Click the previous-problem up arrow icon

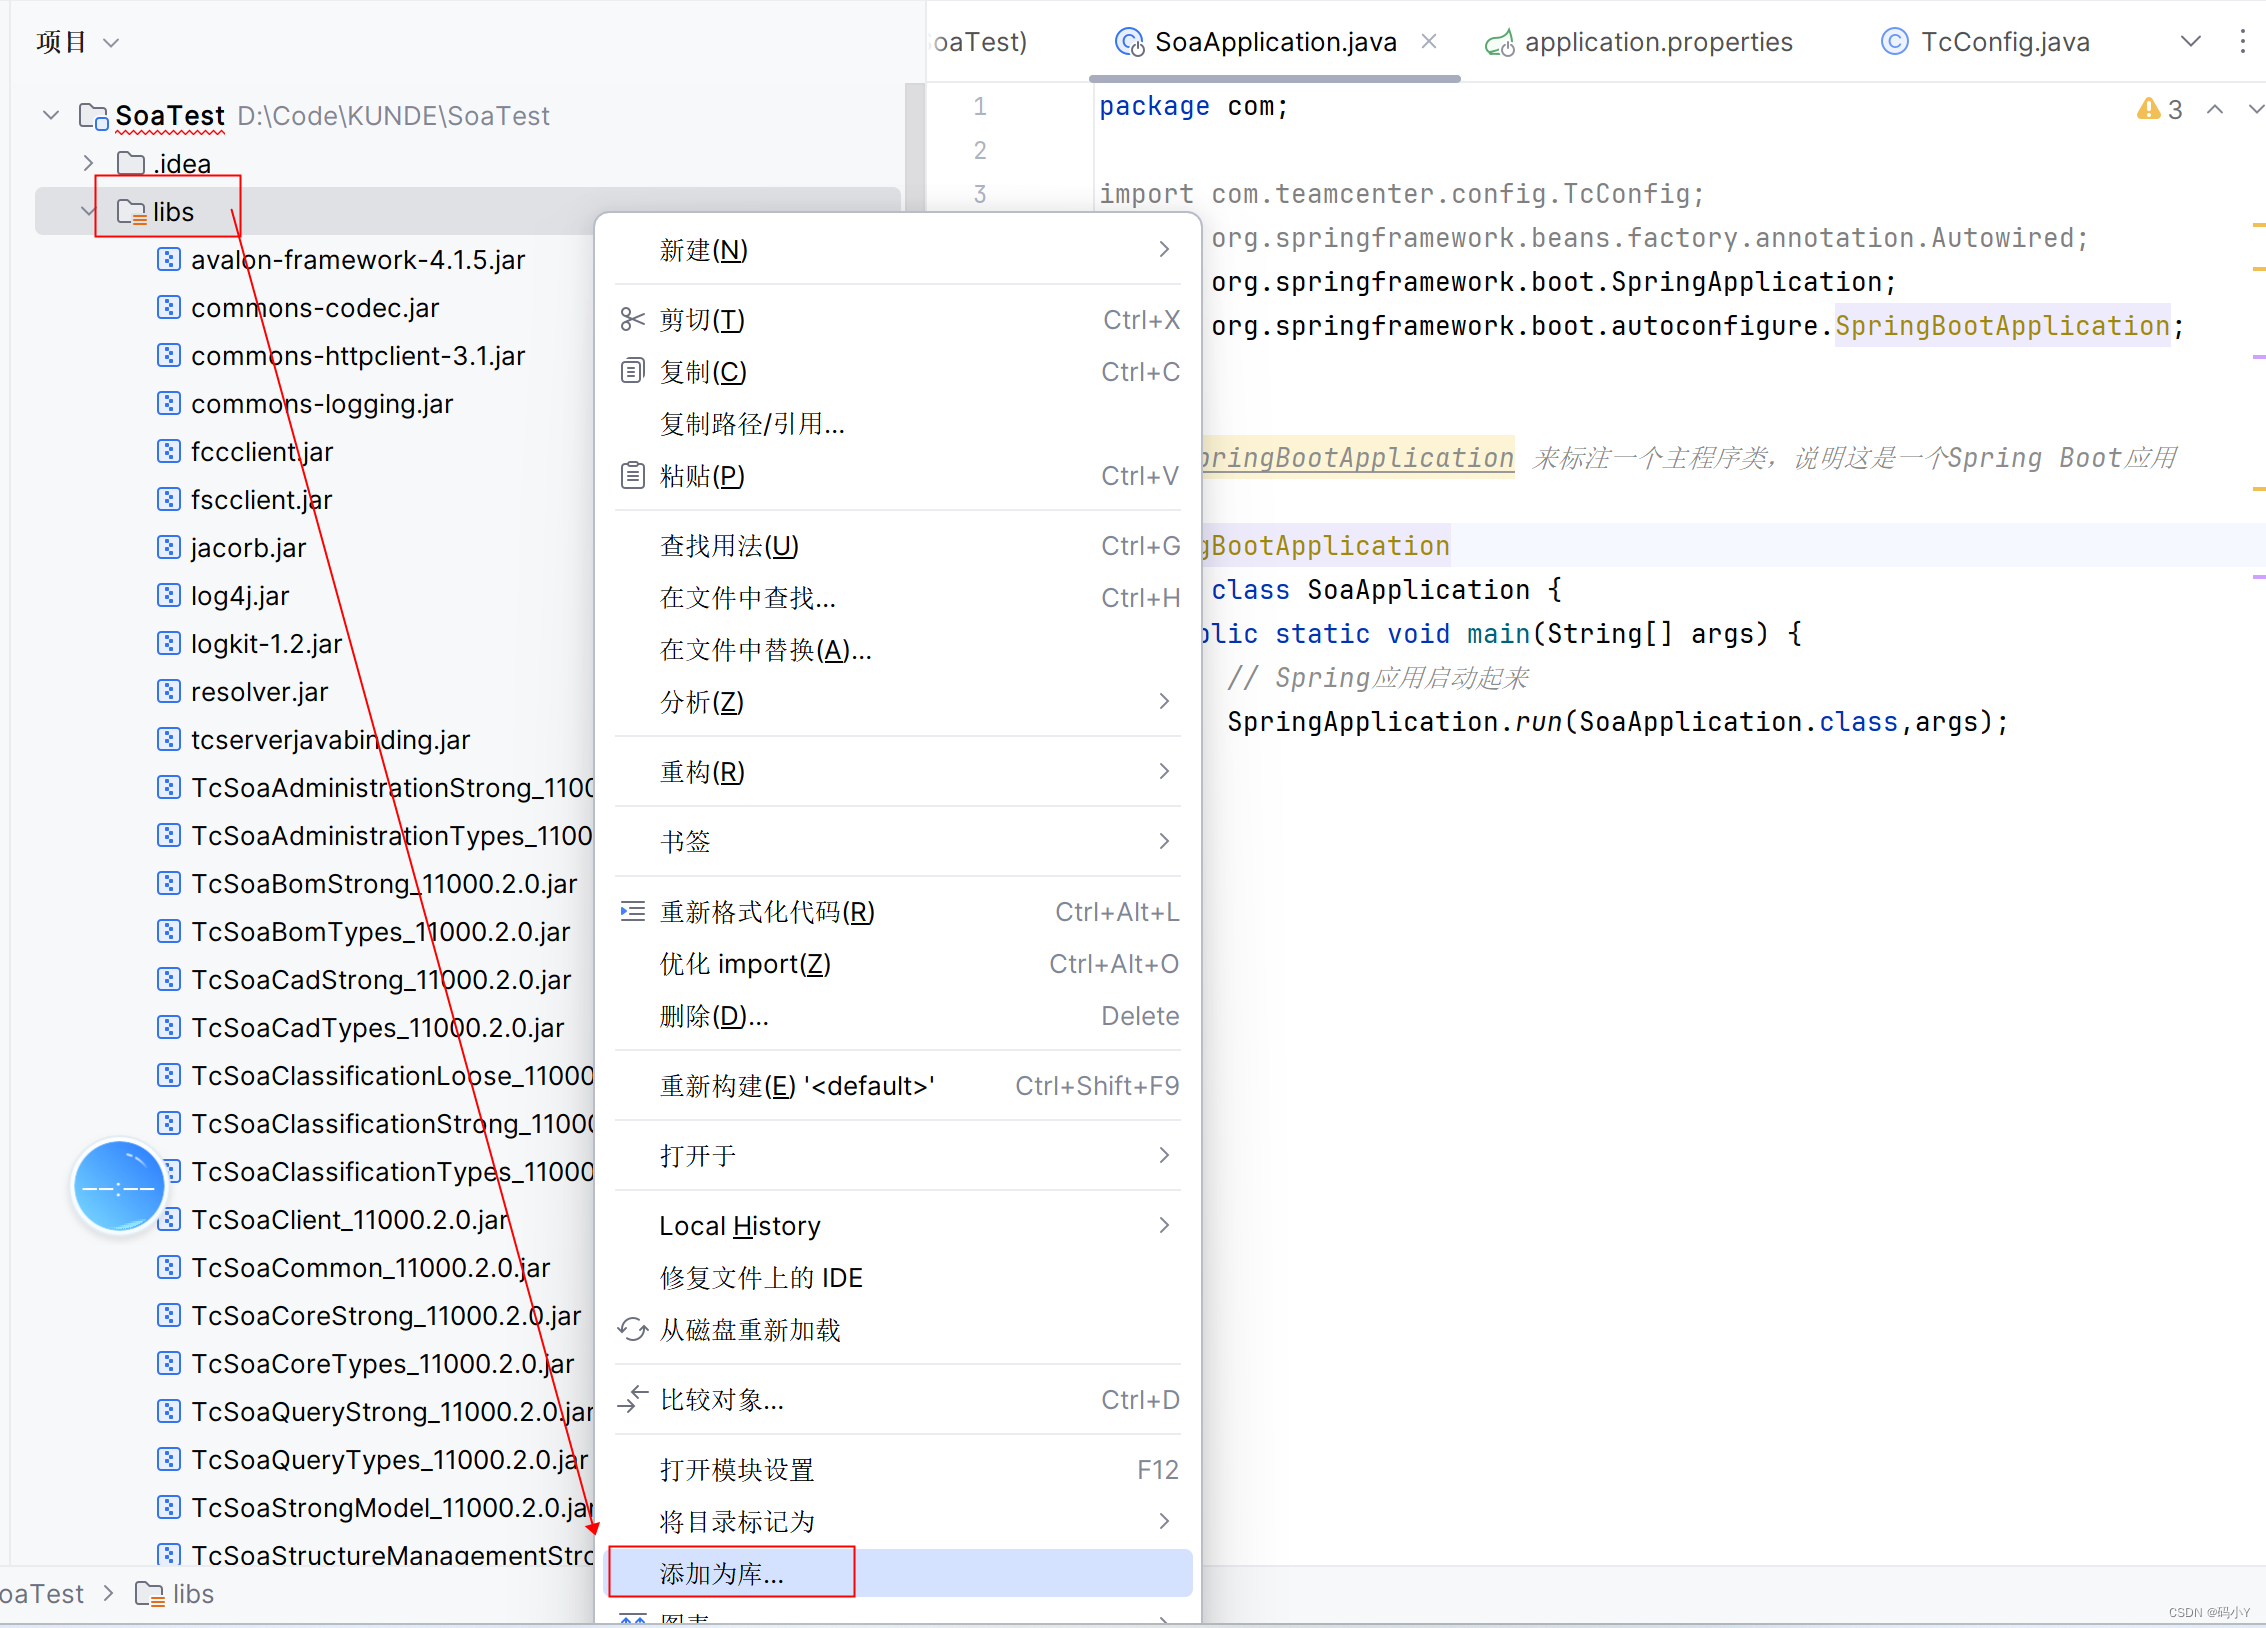(x=2215, y=109)
